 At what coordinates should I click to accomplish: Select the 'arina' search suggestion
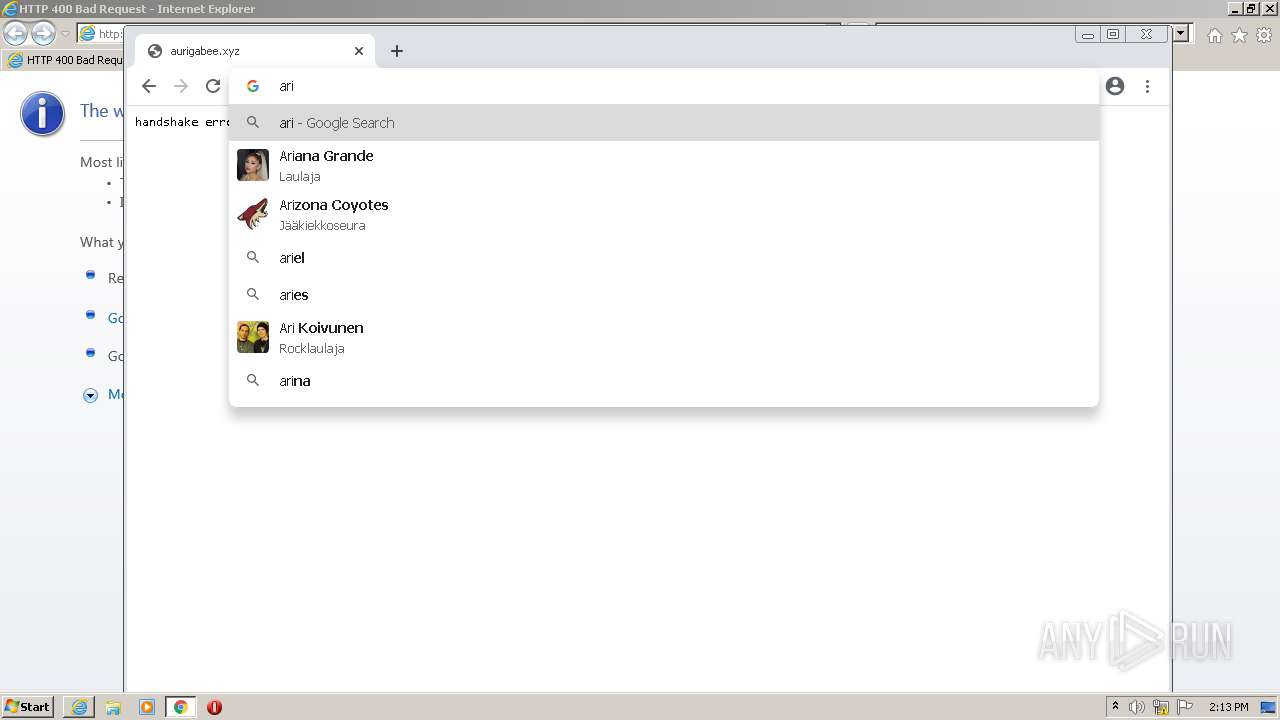(664, 380)
